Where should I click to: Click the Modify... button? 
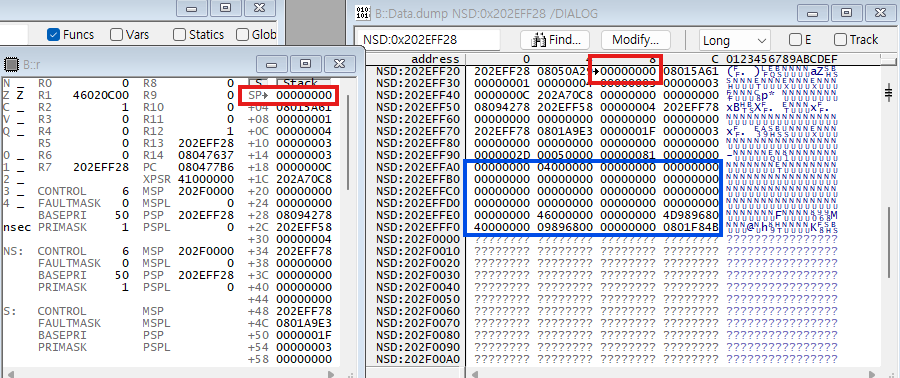pos(635,40)
